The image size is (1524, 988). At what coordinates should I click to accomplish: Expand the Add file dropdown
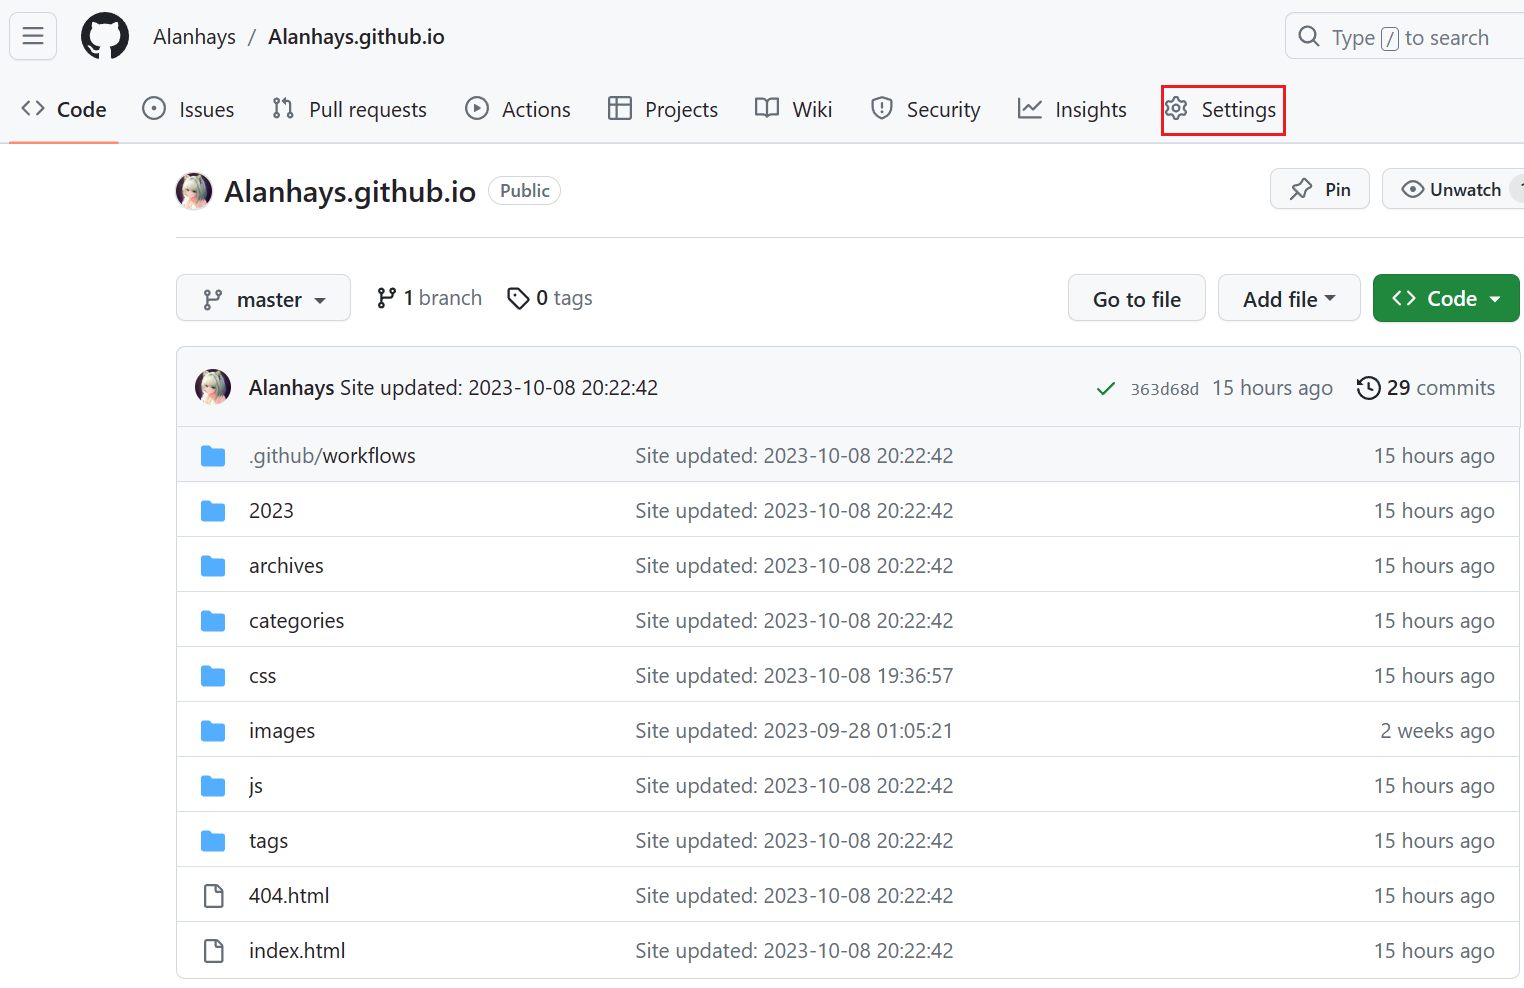click(x=1289, y=298)
